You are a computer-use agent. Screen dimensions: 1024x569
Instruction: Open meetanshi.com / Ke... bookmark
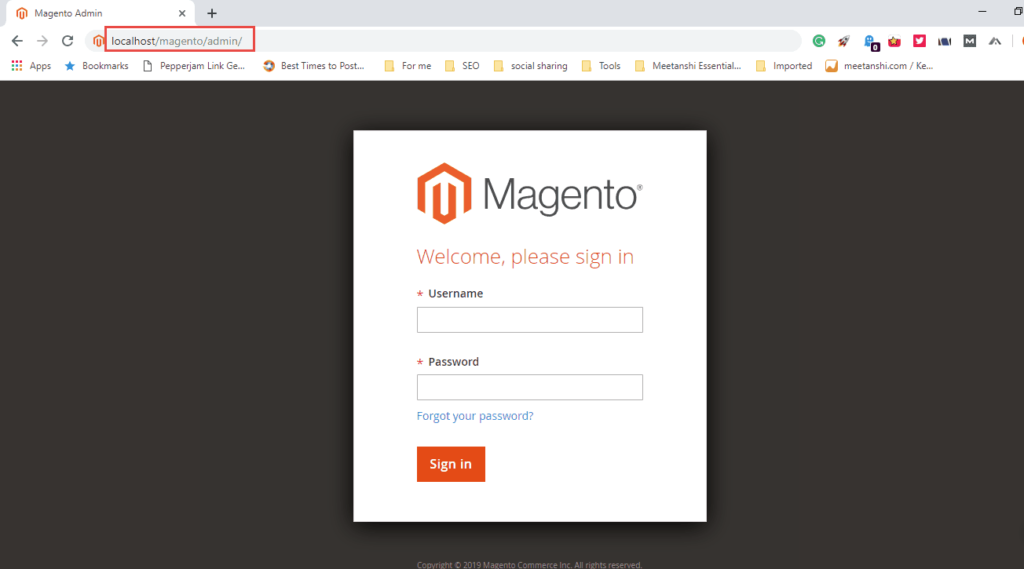(879, 66)
